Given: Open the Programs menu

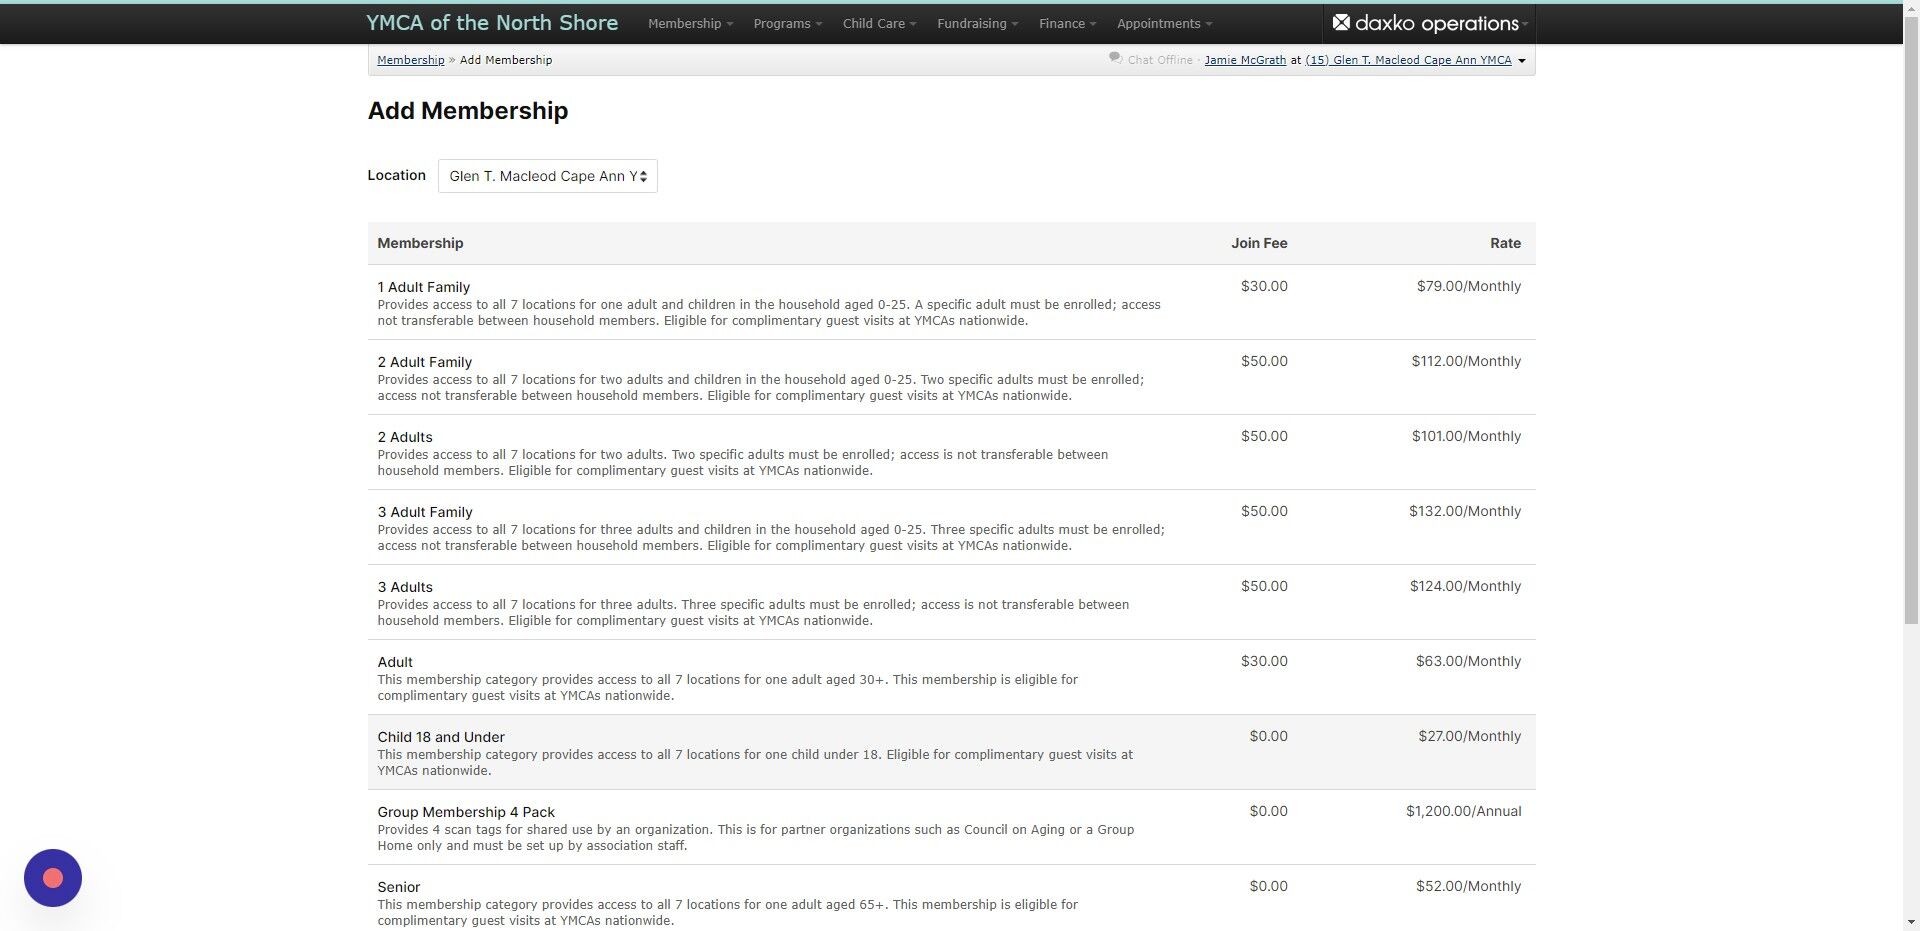Looking at the screenshot, I should (x=788, y=23).
